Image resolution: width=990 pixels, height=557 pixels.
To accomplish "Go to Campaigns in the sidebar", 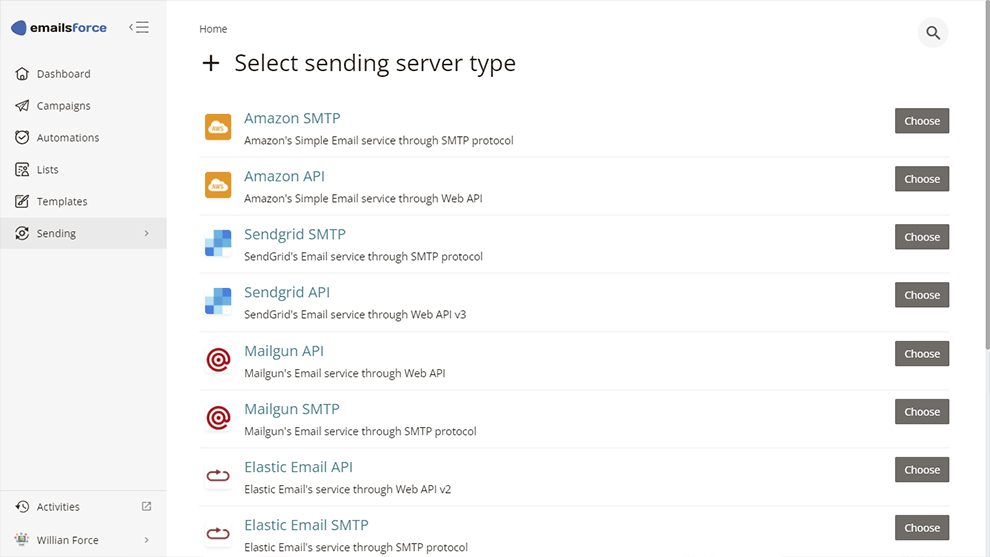I will point(63,106).
